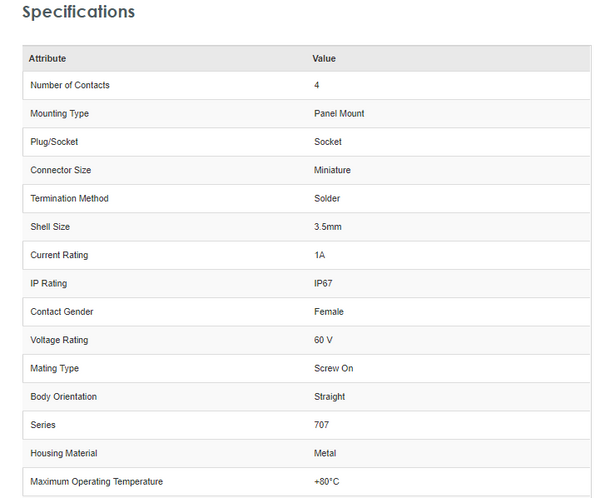Click the Straight orientation value

click(329, 397)
